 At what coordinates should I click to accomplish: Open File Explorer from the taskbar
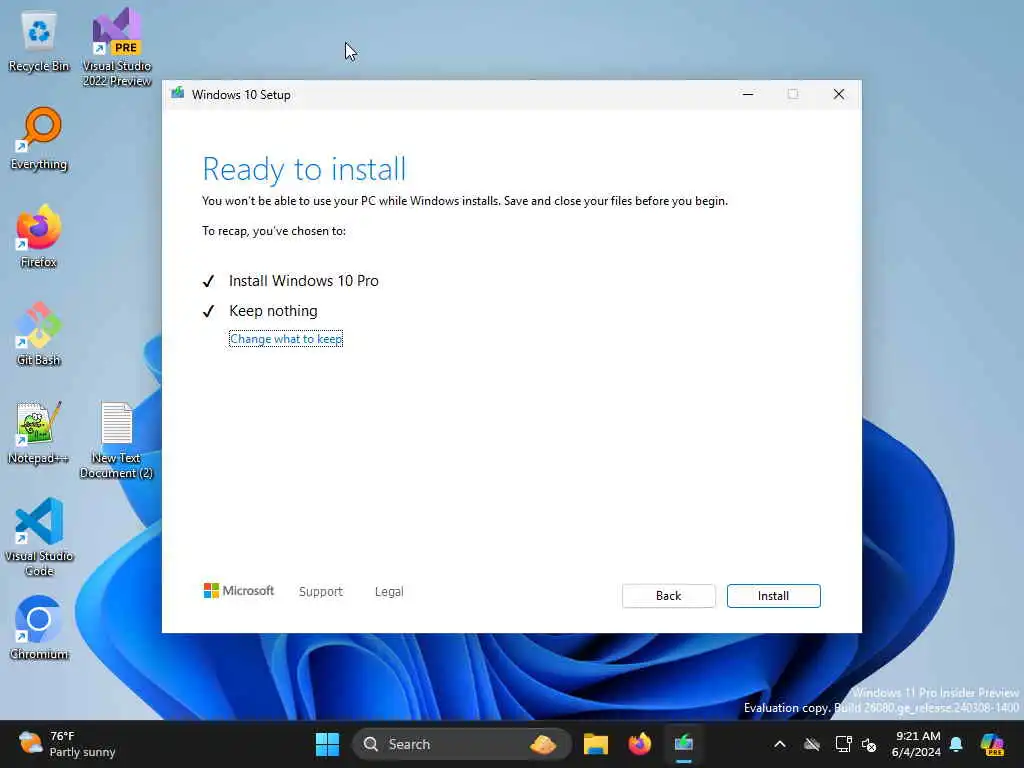click(x=596, y=744)
